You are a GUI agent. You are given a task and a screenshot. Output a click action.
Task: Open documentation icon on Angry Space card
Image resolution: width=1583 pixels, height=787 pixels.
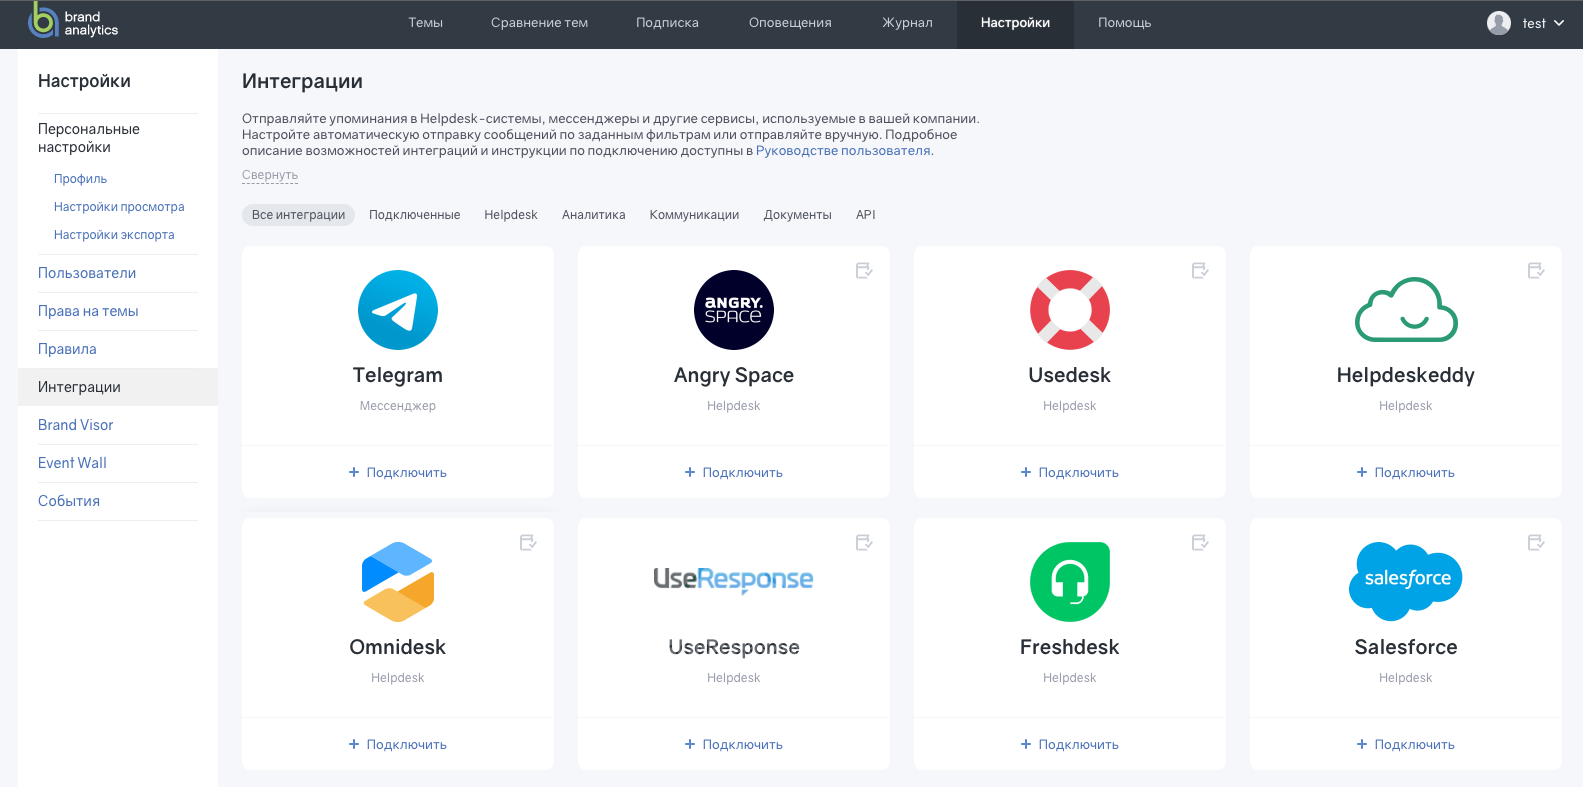(865, 270)
